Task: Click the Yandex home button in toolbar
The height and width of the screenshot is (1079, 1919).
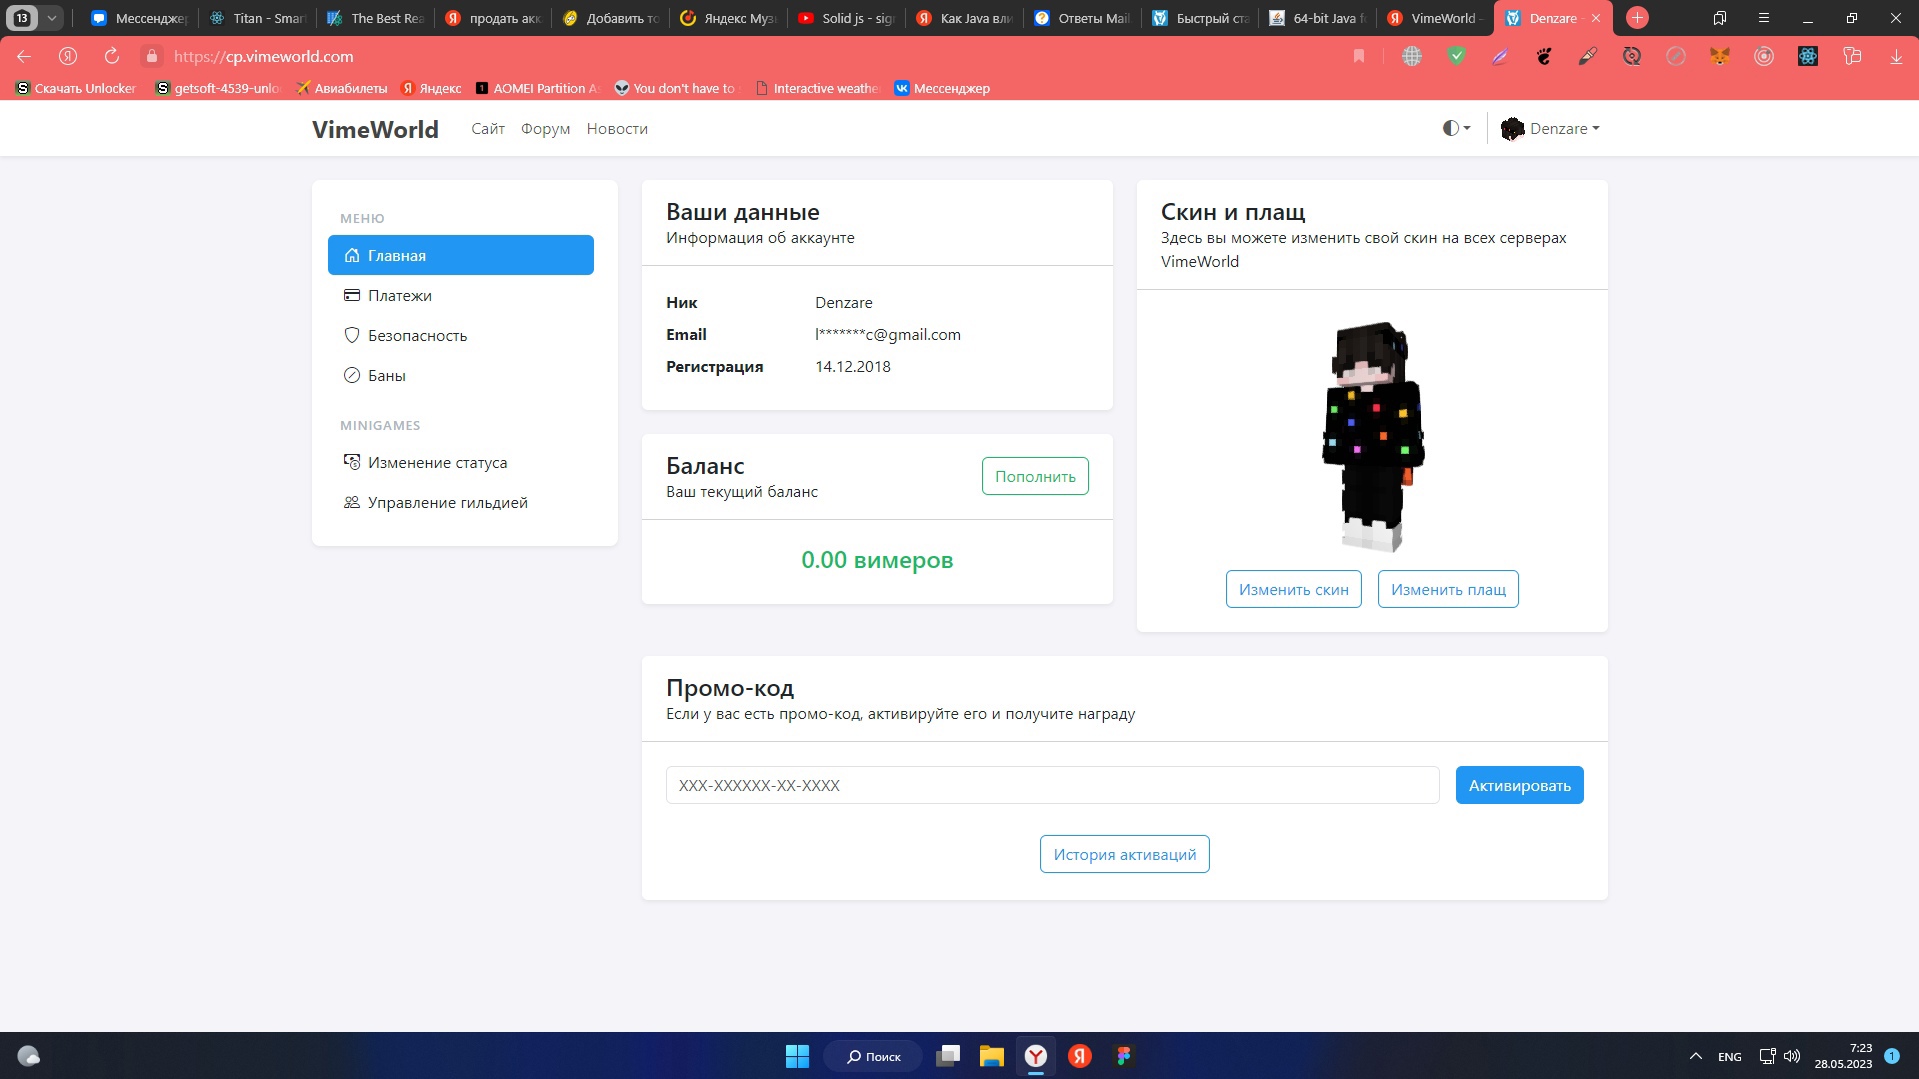Action: tap(68, 56)
